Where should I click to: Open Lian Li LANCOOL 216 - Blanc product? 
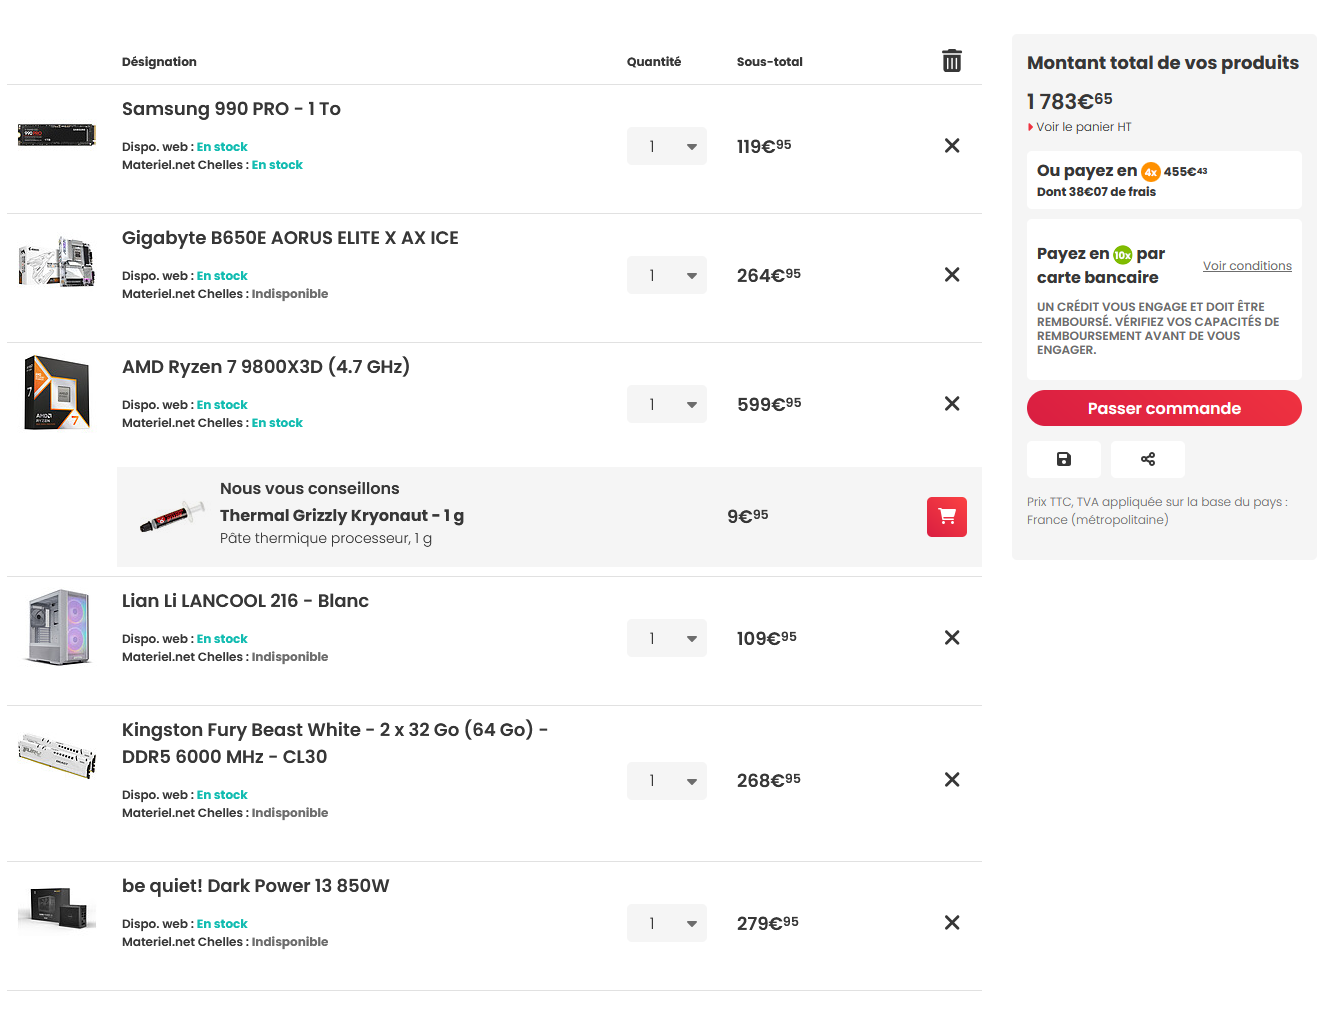pos(245,601)
